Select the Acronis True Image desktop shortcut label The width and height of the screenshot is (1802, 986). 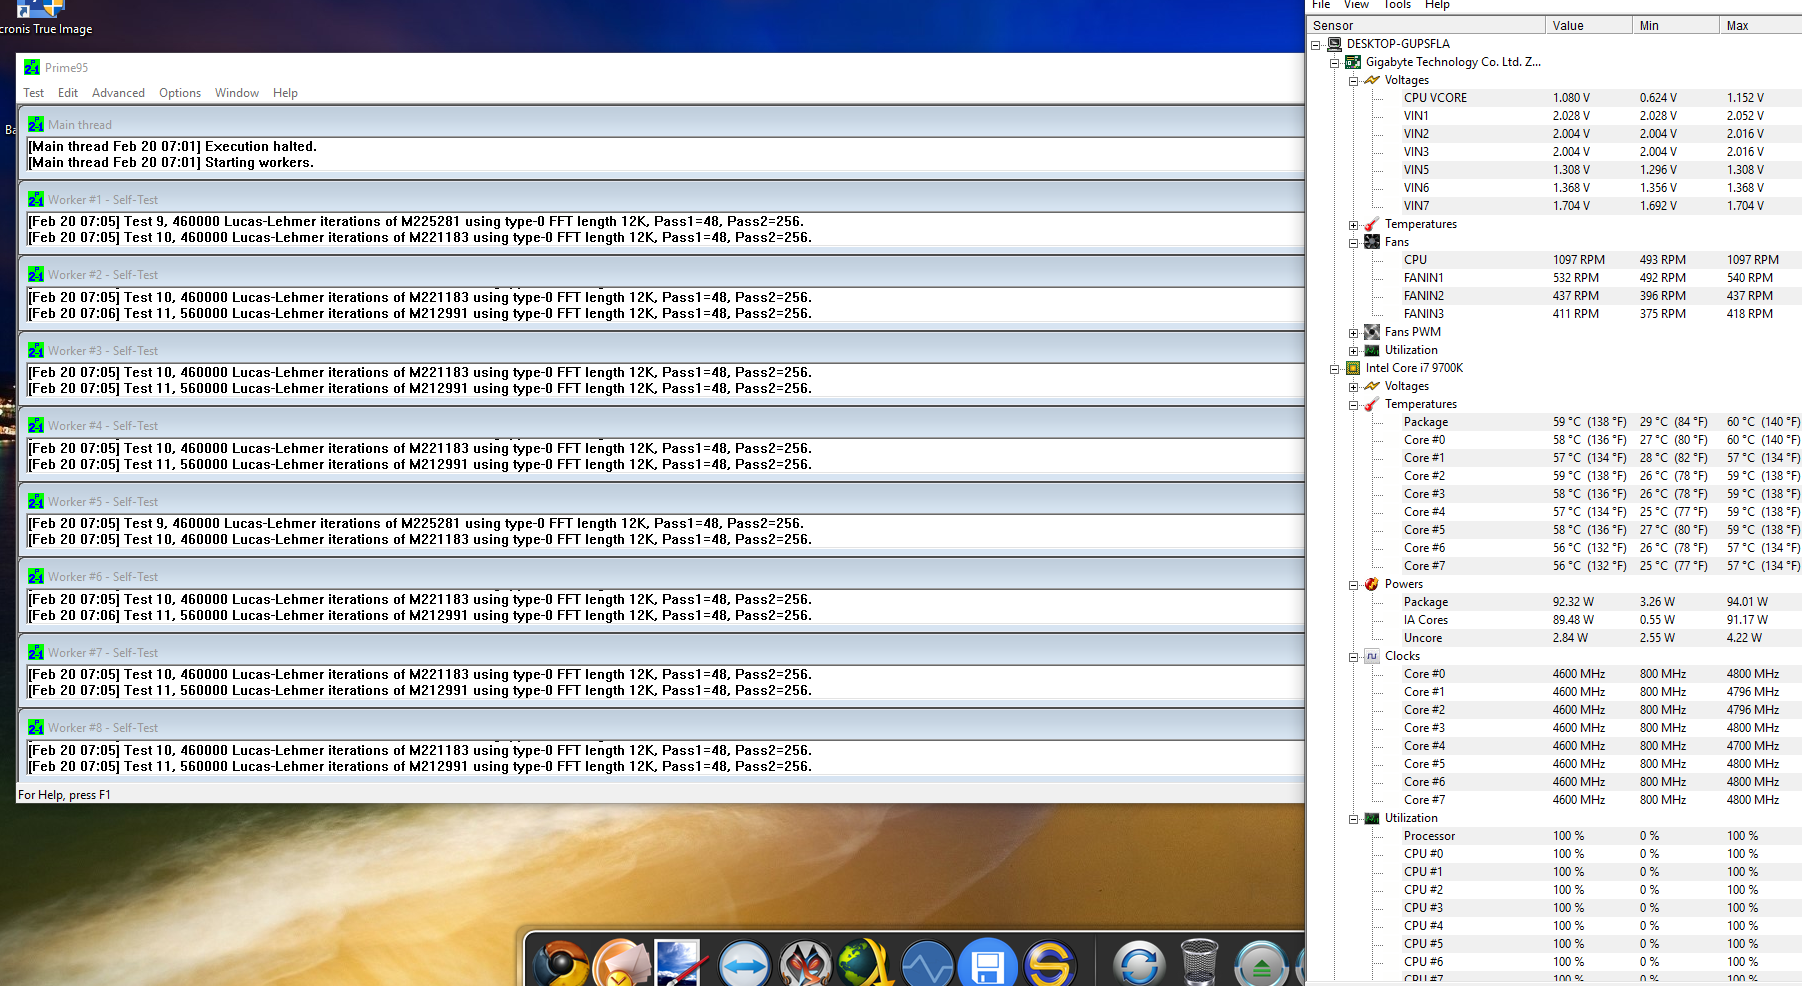[46, 29]
